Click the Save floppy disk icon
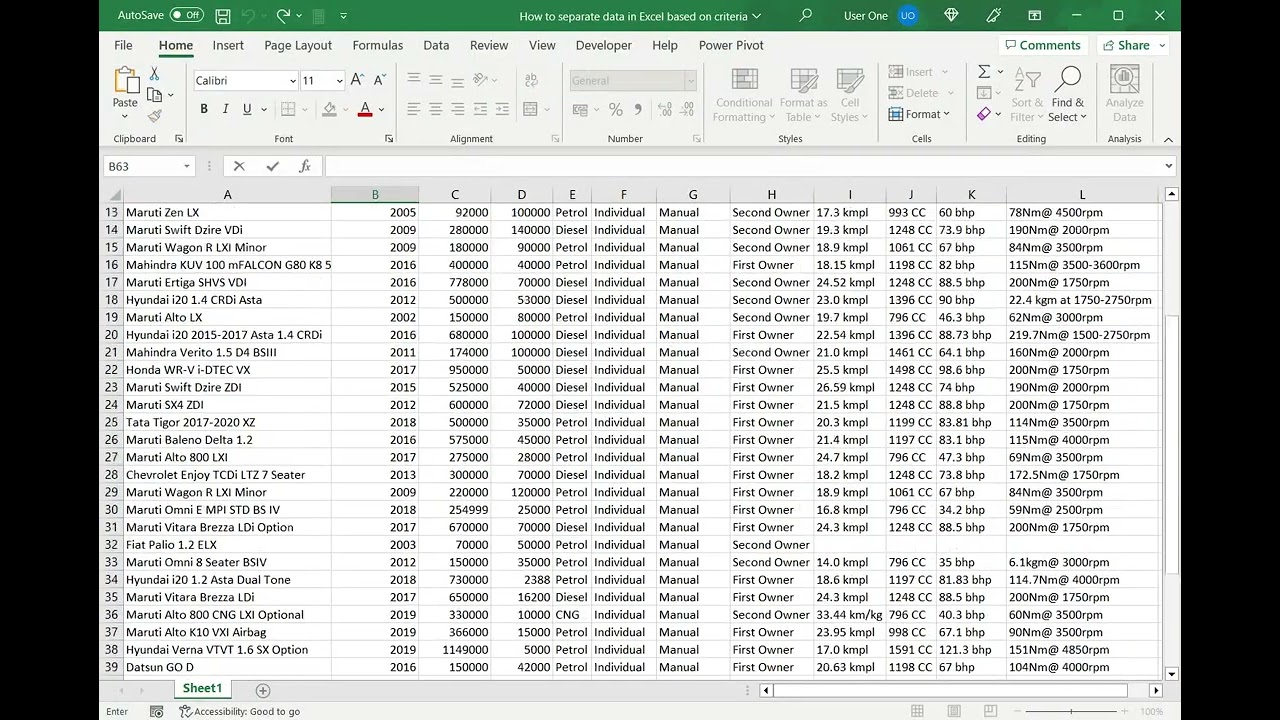1280x720 pixels. [223, 16]
